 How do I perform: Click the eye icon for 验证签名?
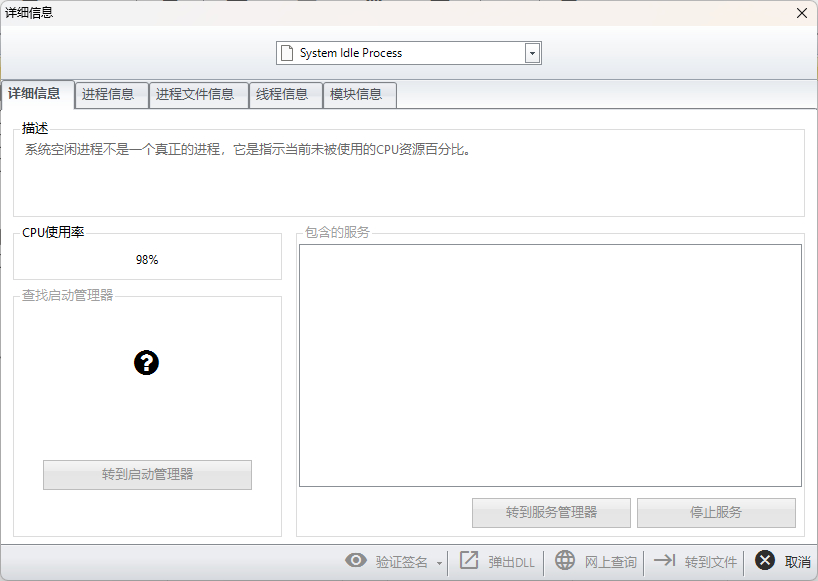tap(356, 561)
